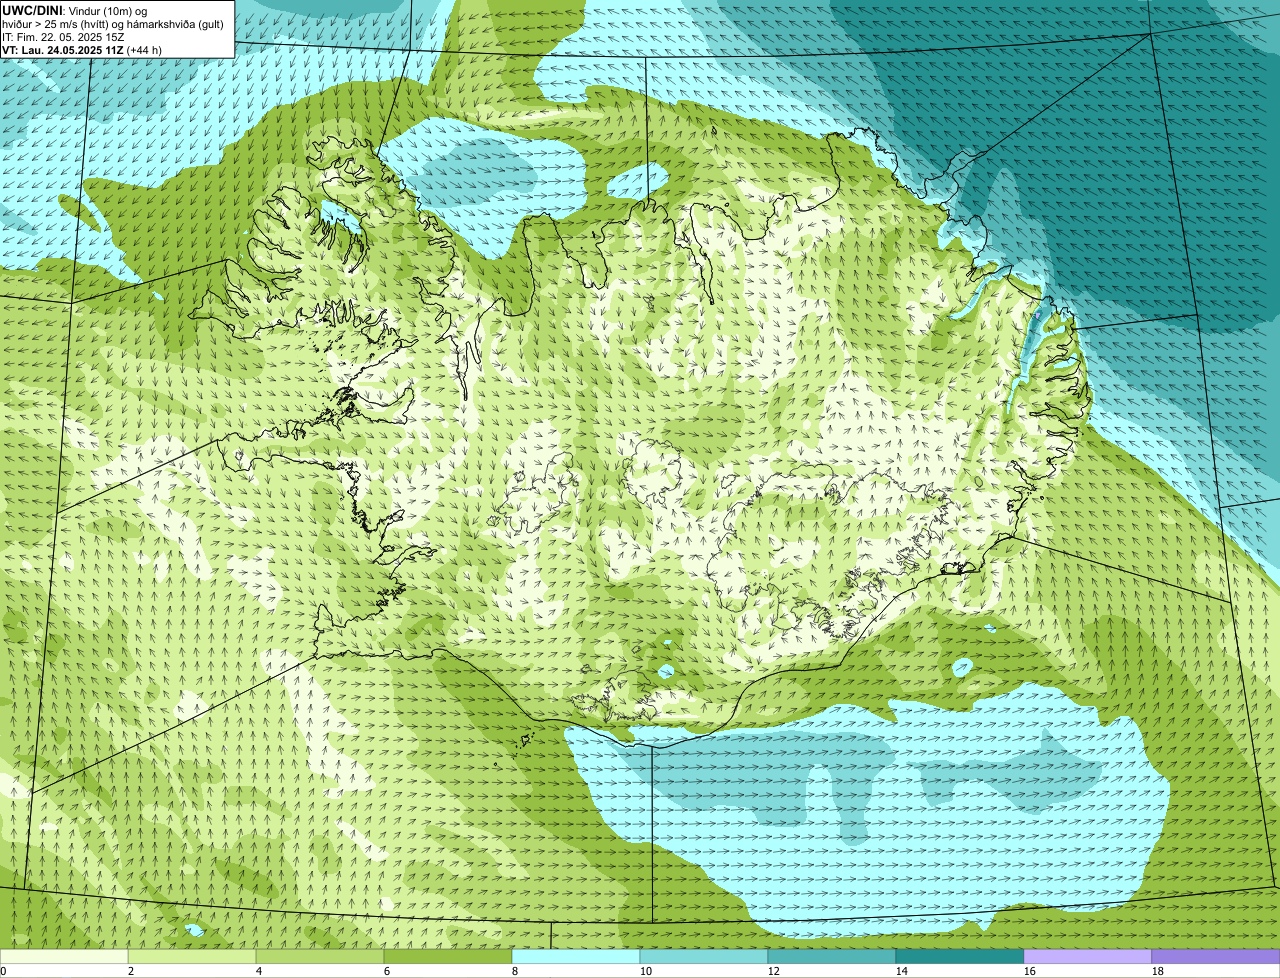Click the legend scale label '16'
This screenshot has width=1280, height=978.
tap(1030, 971)
